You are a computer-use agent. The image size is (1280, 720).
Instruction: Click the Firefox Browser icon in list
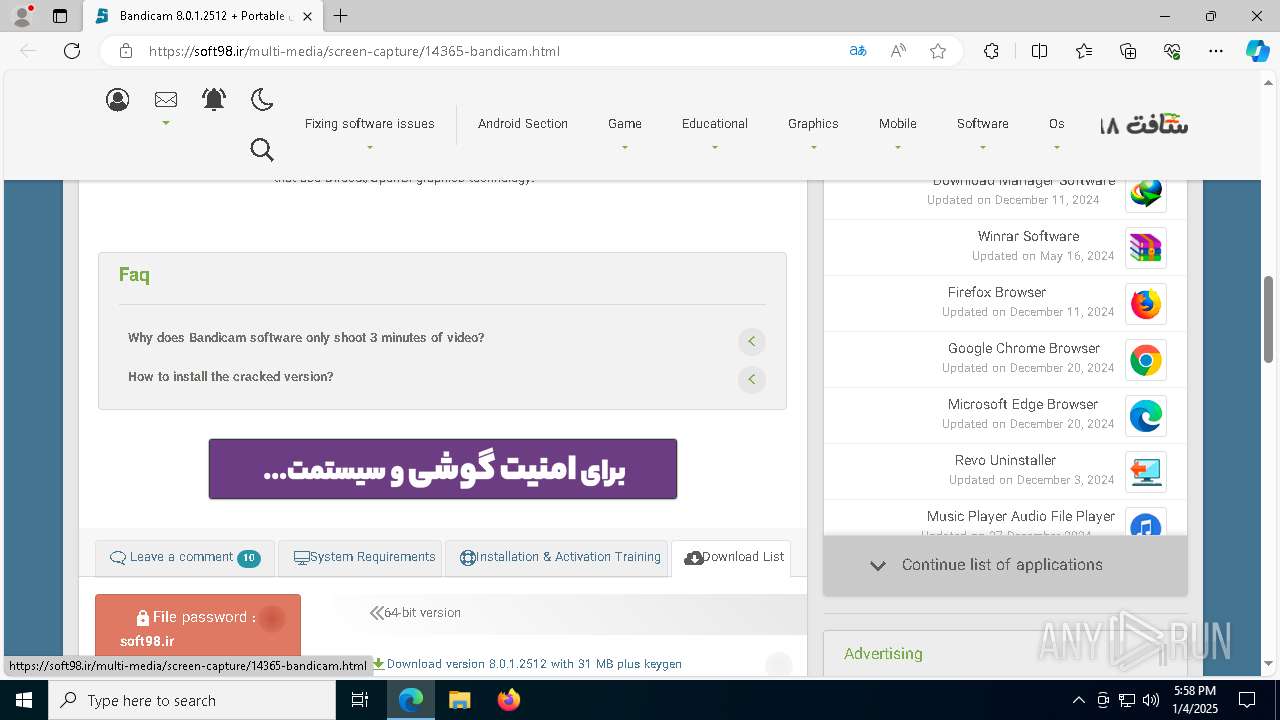[x=1146, y=304]
